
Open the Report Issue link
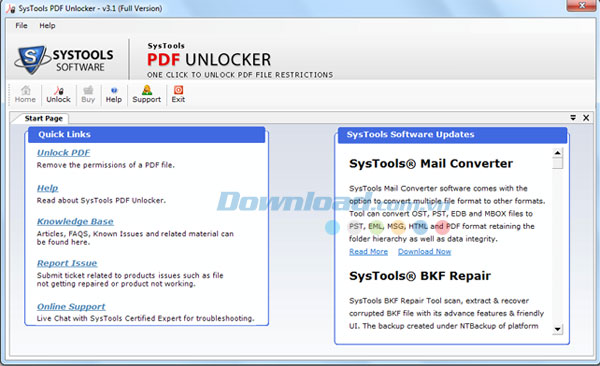pyautogui.click(x=67, y=263)
